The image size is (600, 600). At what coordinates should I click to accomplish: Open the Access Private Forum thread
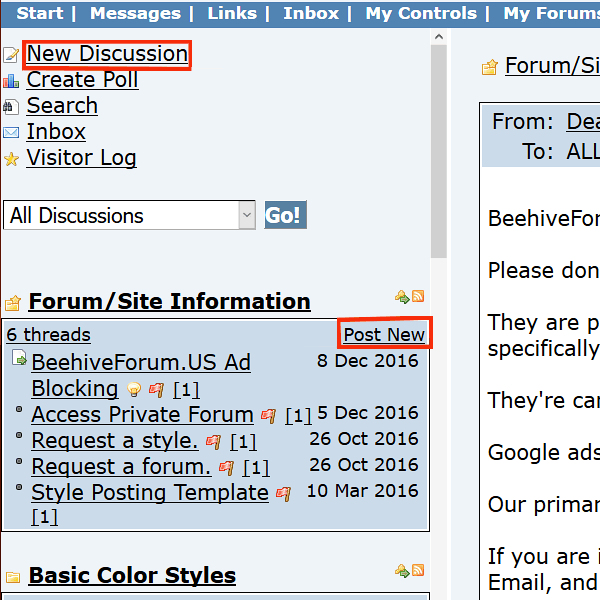point(142,414)
